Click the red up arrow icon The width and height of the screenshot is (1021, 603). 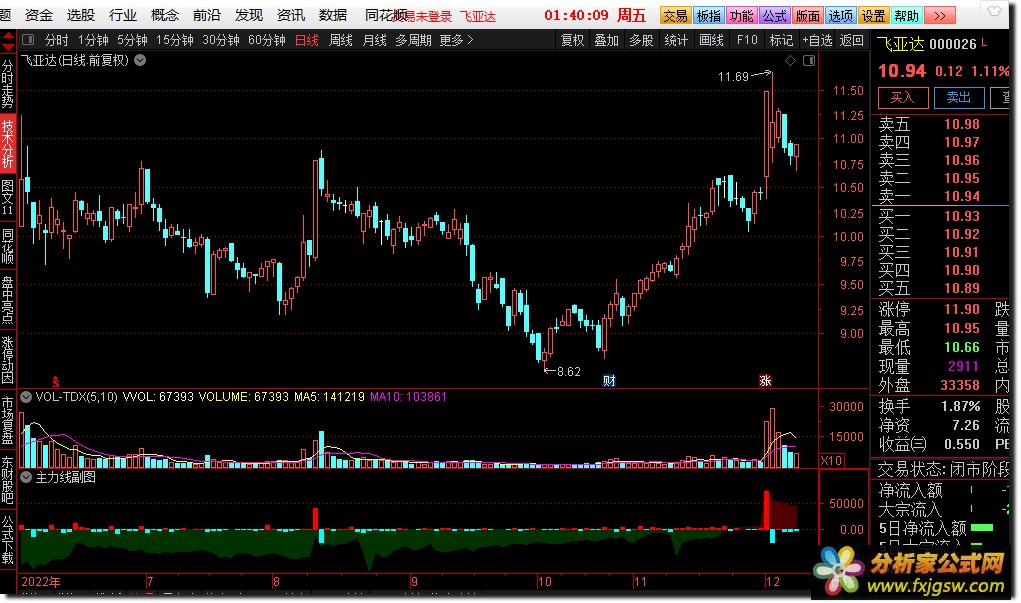[x=8, y=35]
